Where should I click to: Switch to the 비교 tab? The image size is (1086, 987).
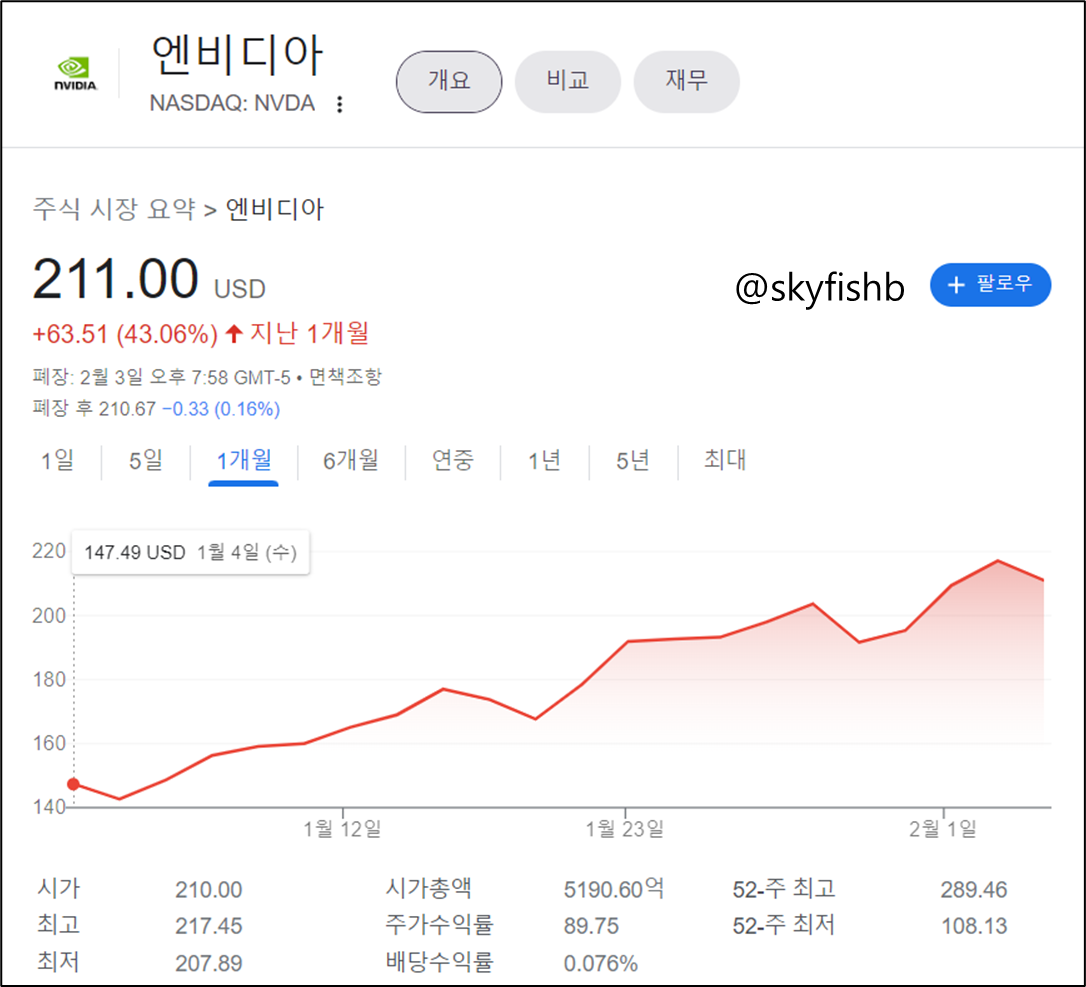[x=568, y=81]
